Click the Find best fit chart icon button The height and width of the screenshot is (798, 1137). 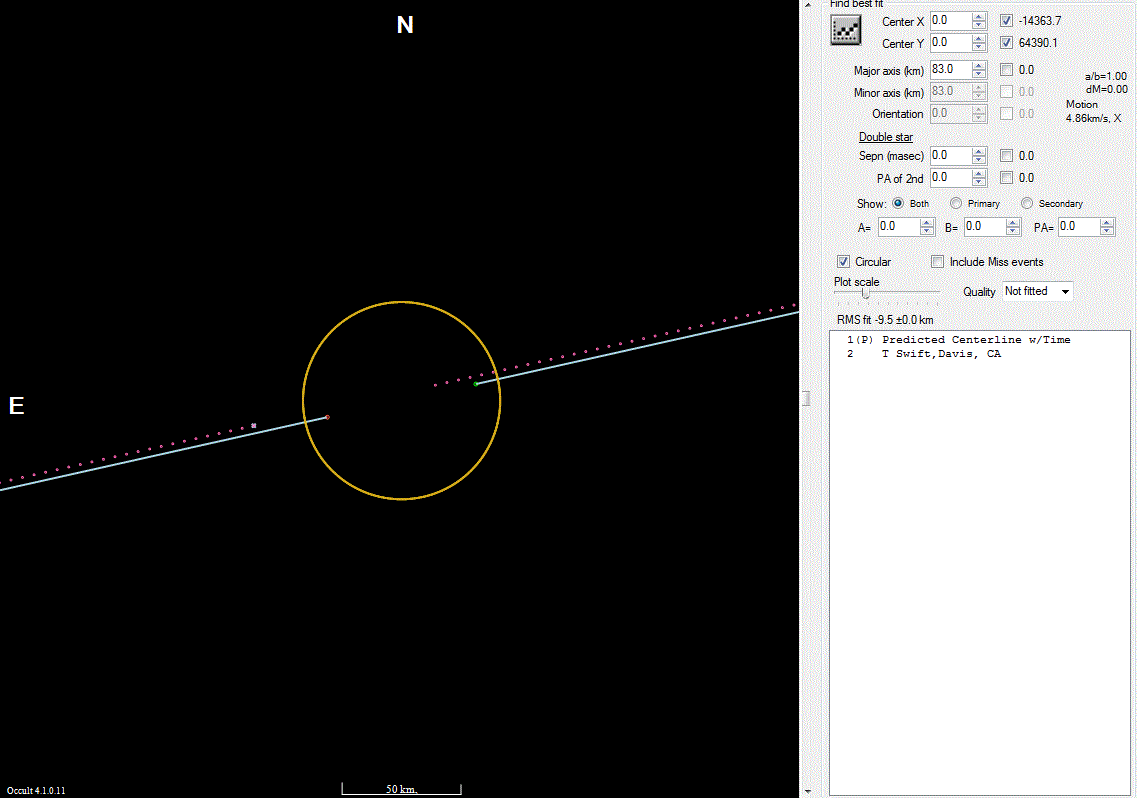(845, 30)
